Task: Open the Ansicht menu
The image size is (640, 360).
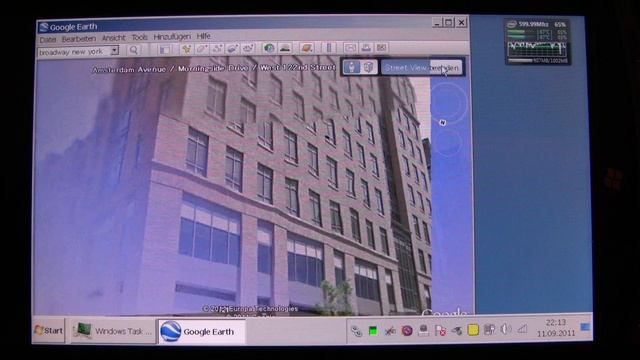Action: tap(113, 38)
